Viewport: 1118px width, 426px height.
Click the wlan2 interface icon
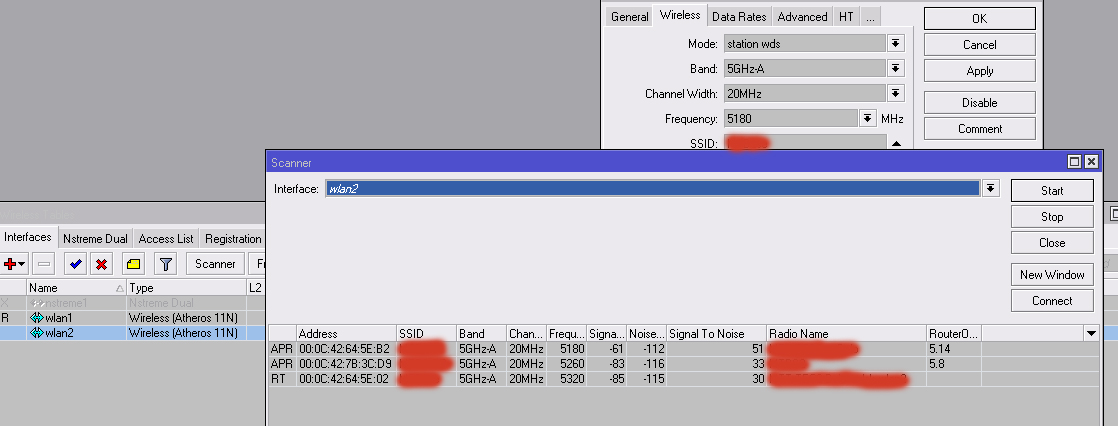pos(37,333)
